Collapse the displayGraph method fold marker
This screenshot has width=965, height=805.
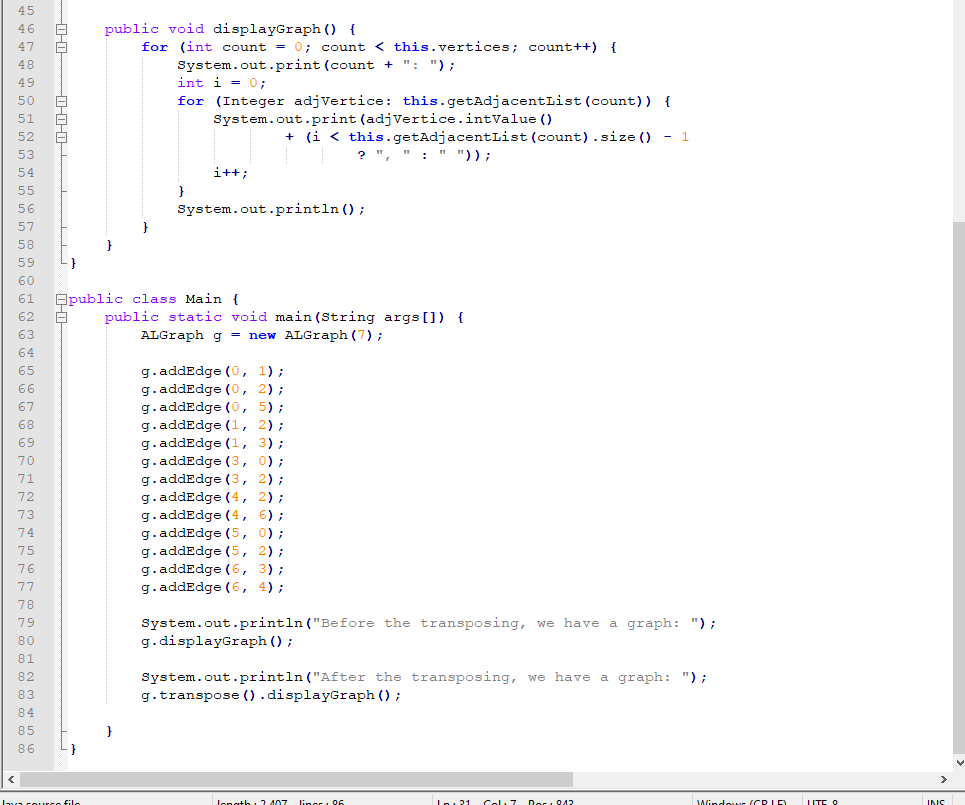62,28
